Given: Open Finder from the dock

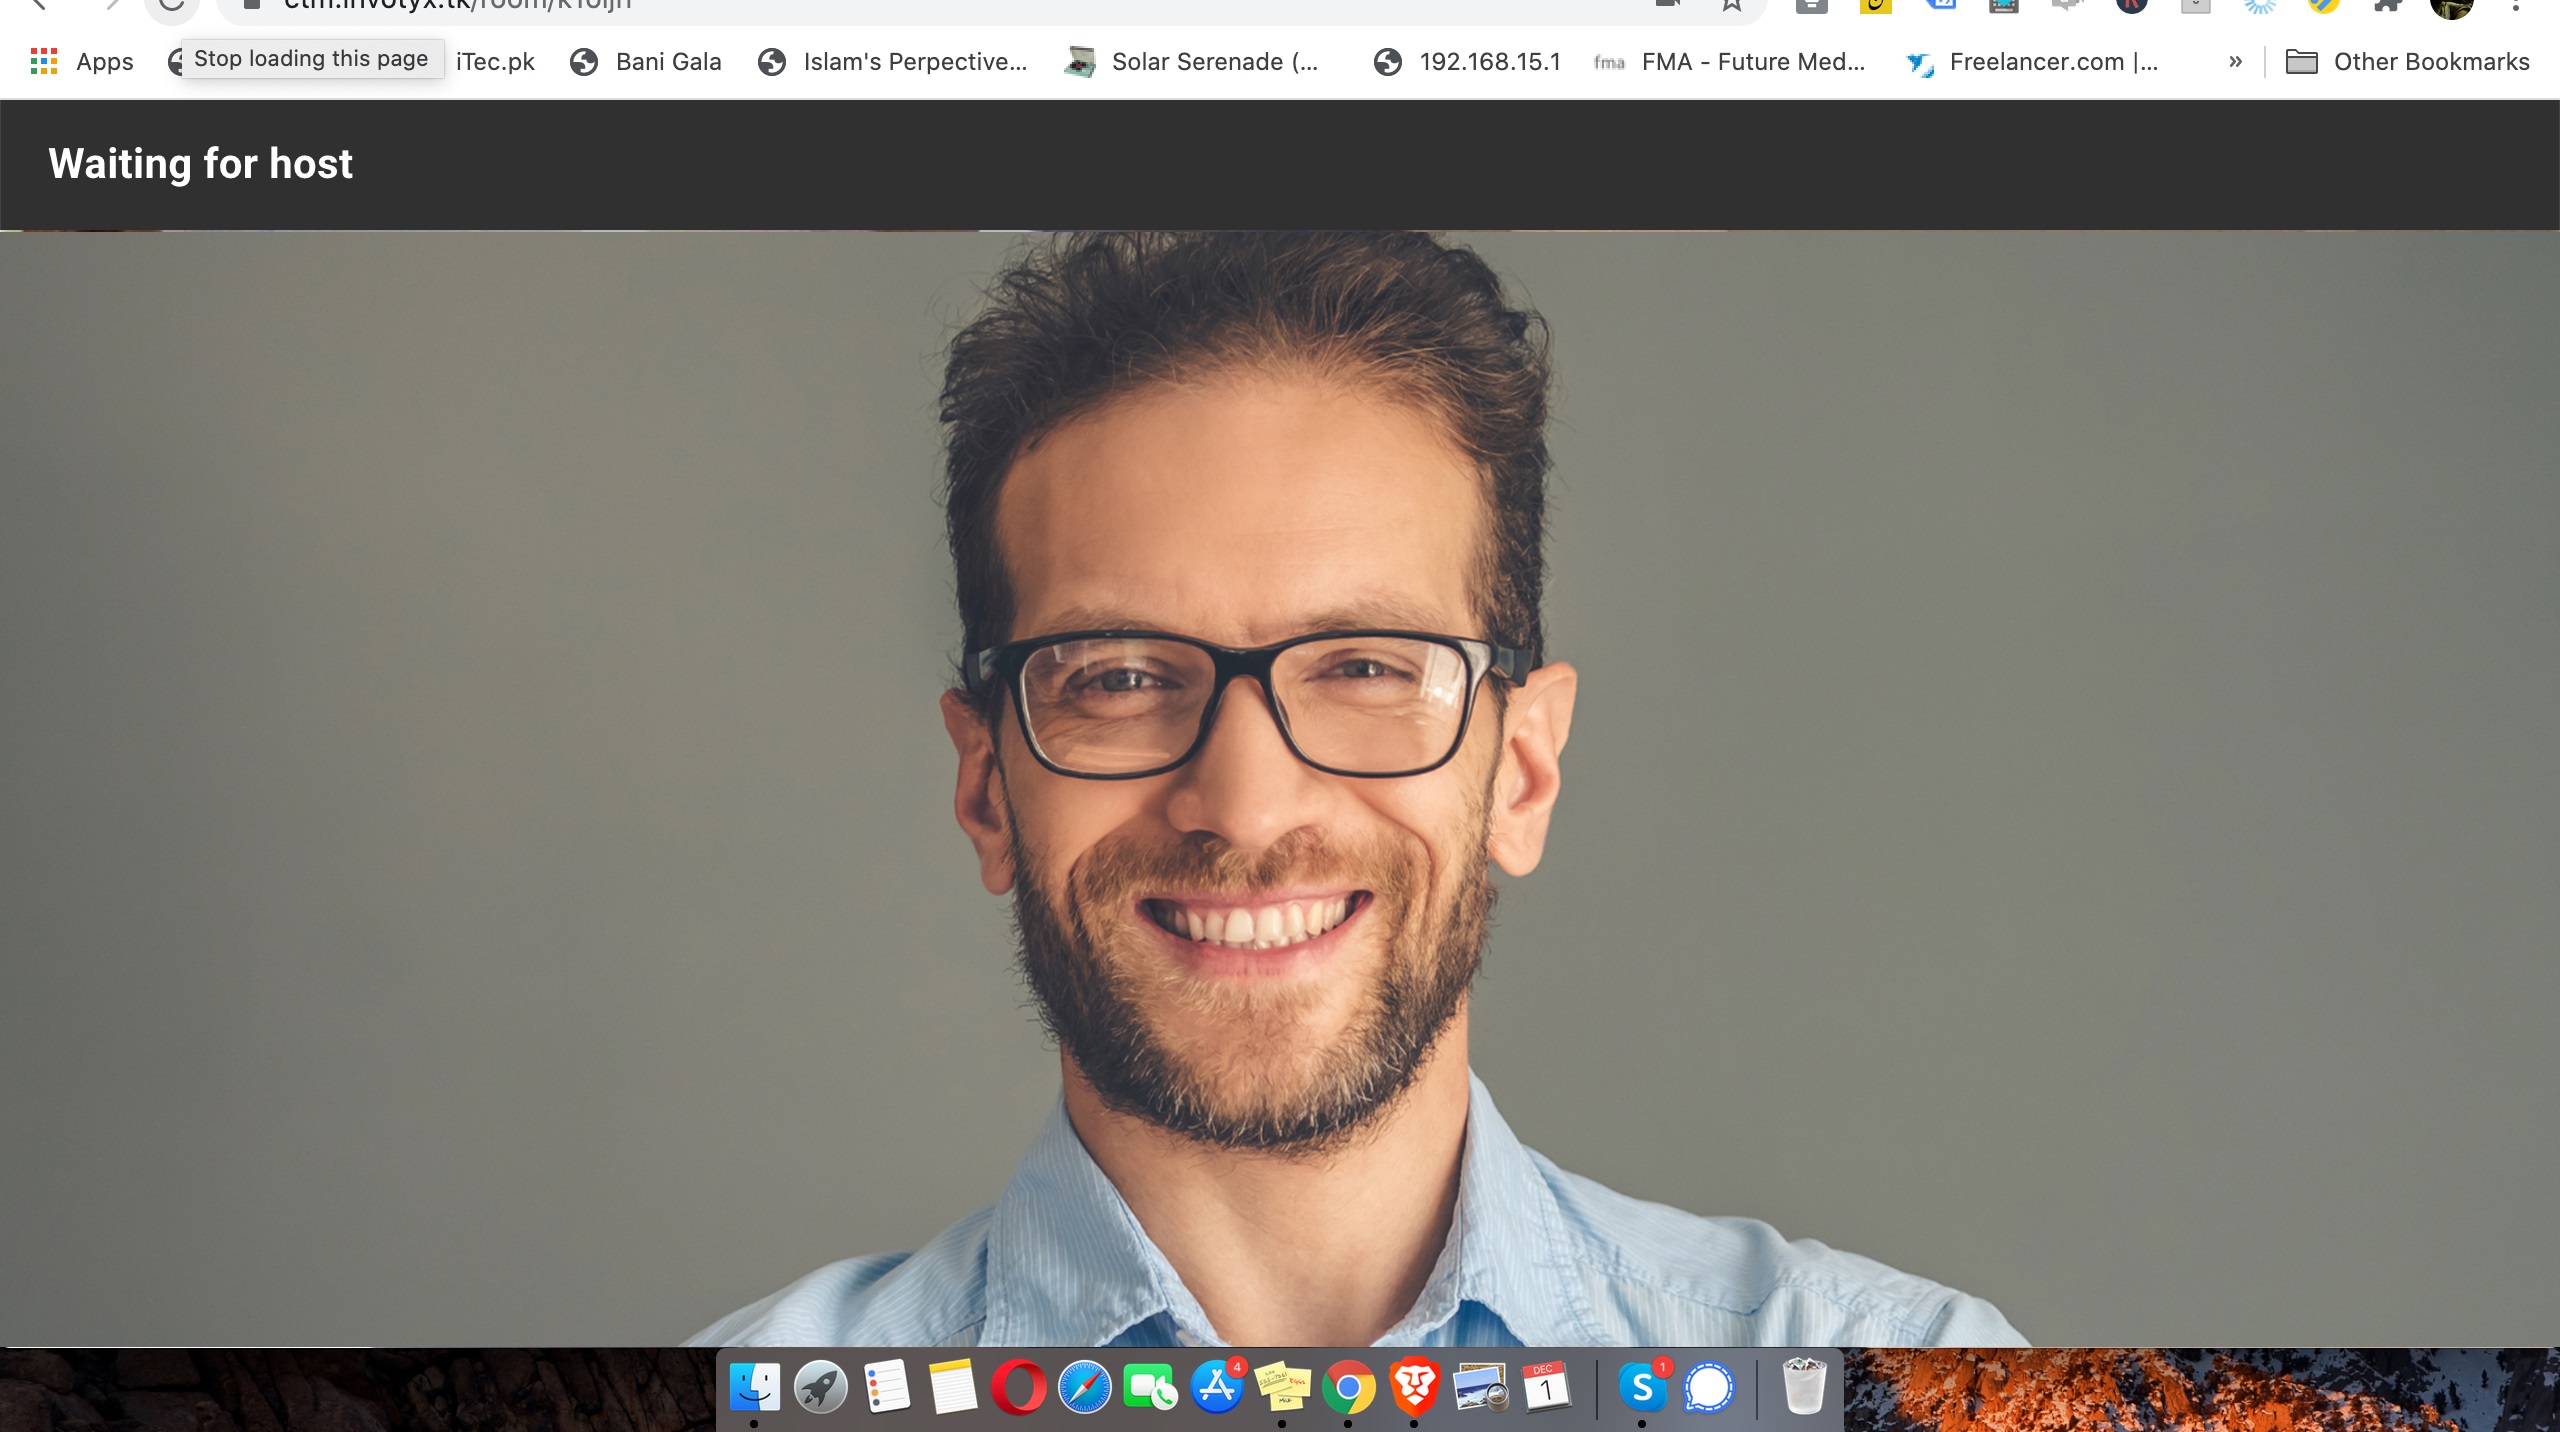Looking at the screenshot, I should pos(754,1387).
